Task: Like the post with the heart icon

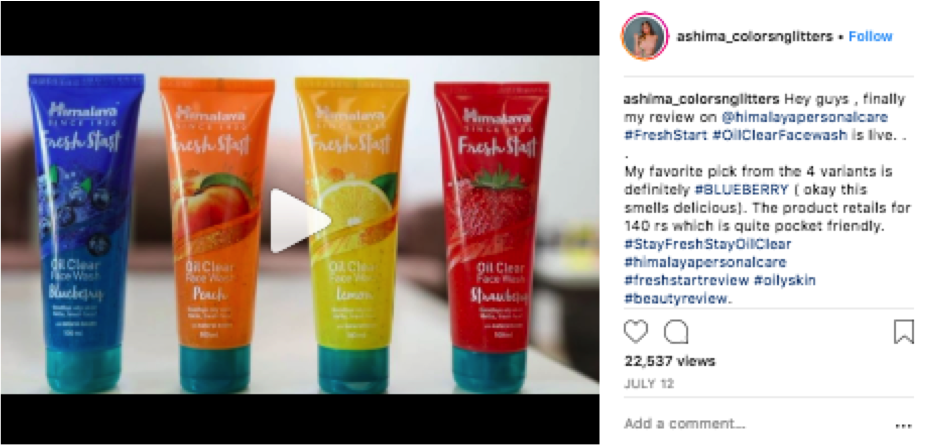Action: click(x=636, y=331)
